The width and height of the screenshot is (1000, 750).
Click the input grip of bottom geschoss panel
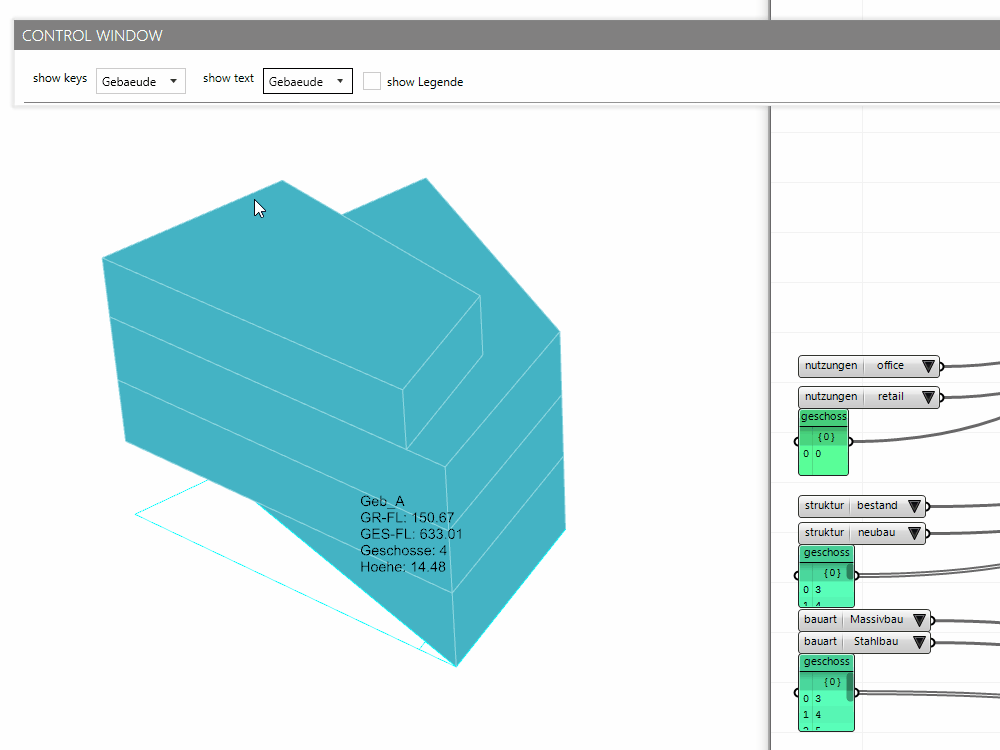pos(797,692)
